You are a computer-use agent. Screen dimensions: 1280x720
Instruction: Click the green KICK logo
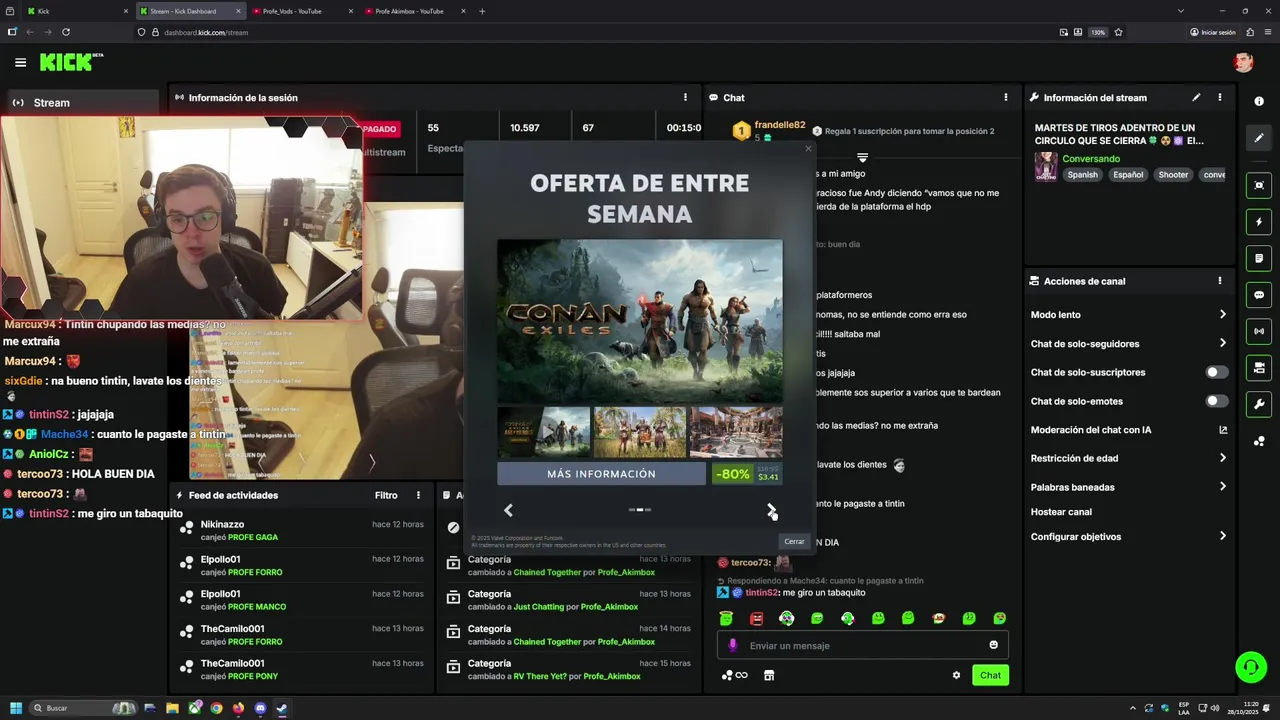coord(71,62)
